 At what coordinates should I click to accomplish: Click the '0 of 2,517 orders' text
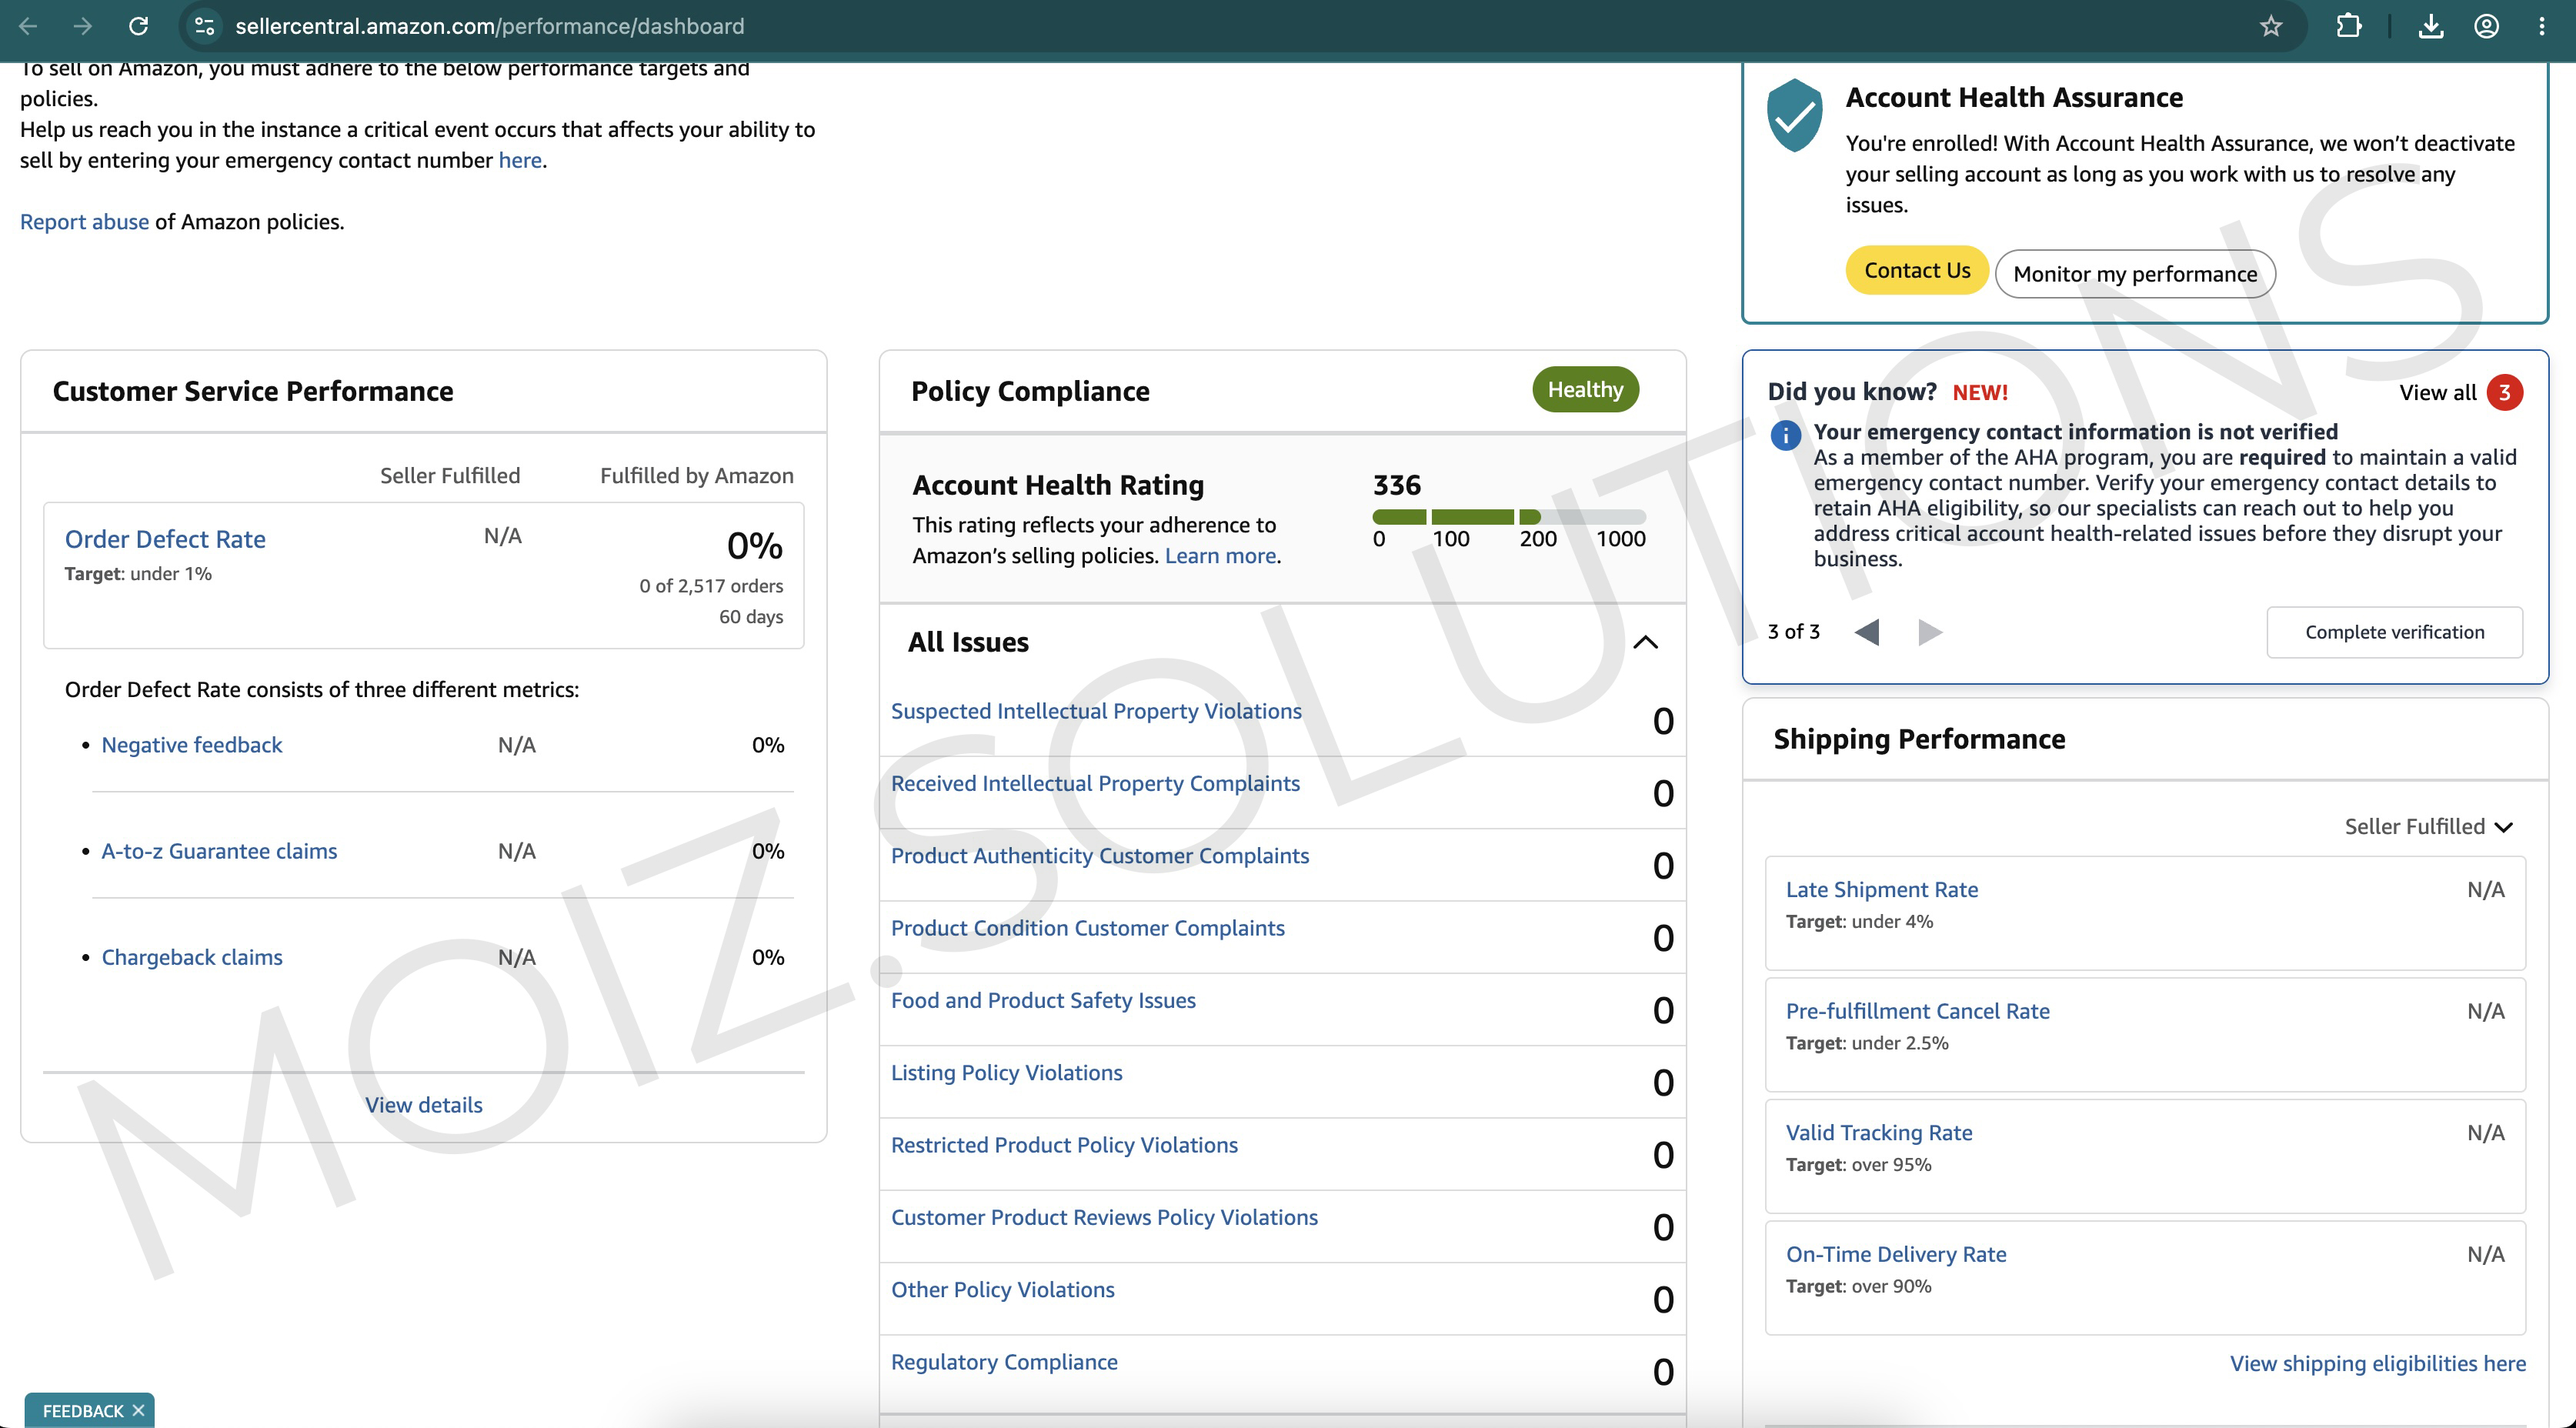click(711, 586)
